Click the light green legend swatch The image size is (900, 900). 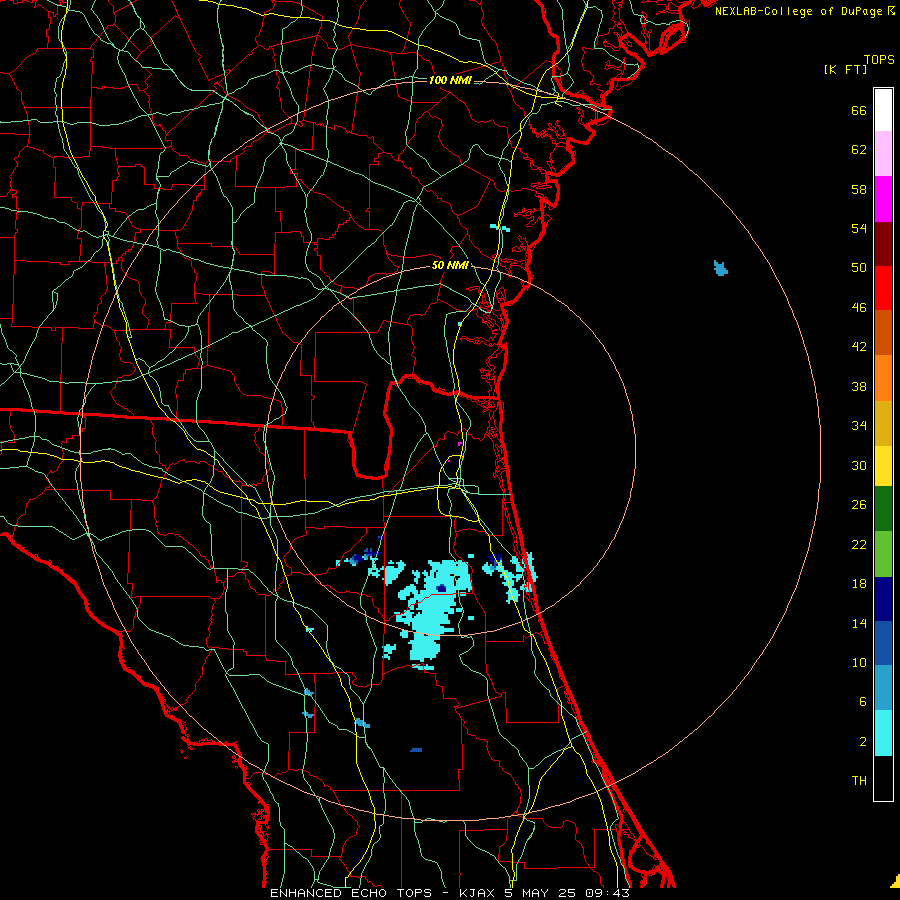(883, 554)
